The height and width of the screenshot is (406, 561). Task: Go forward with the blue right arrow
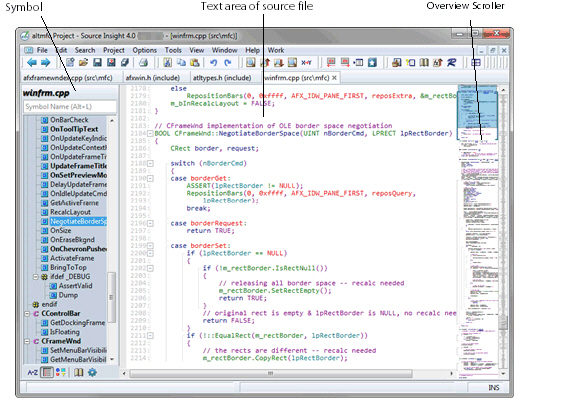(x=46, y=63)
